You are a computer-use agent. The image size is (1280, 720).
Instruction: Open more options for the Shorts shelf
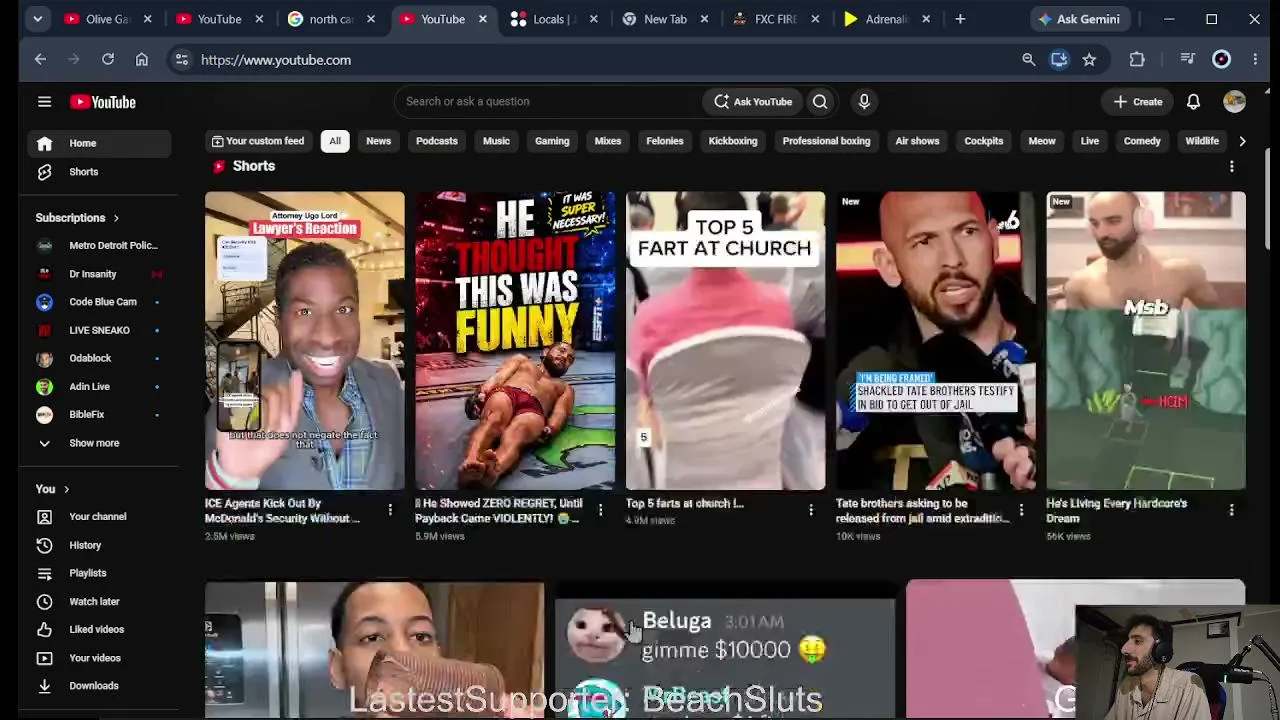click(1232, 166)
